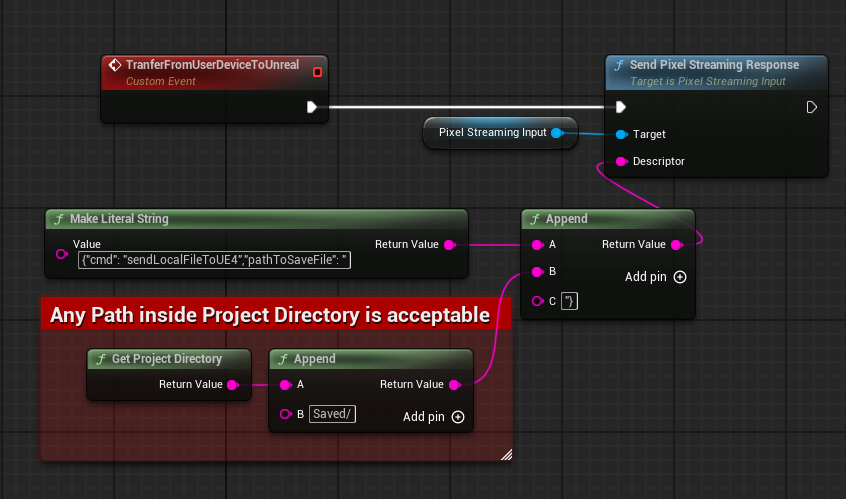The width and height of the screenshot is (846, 499).
Task: Click the Pixel Streaming Input variable output pin
Action: pos(557,132)
